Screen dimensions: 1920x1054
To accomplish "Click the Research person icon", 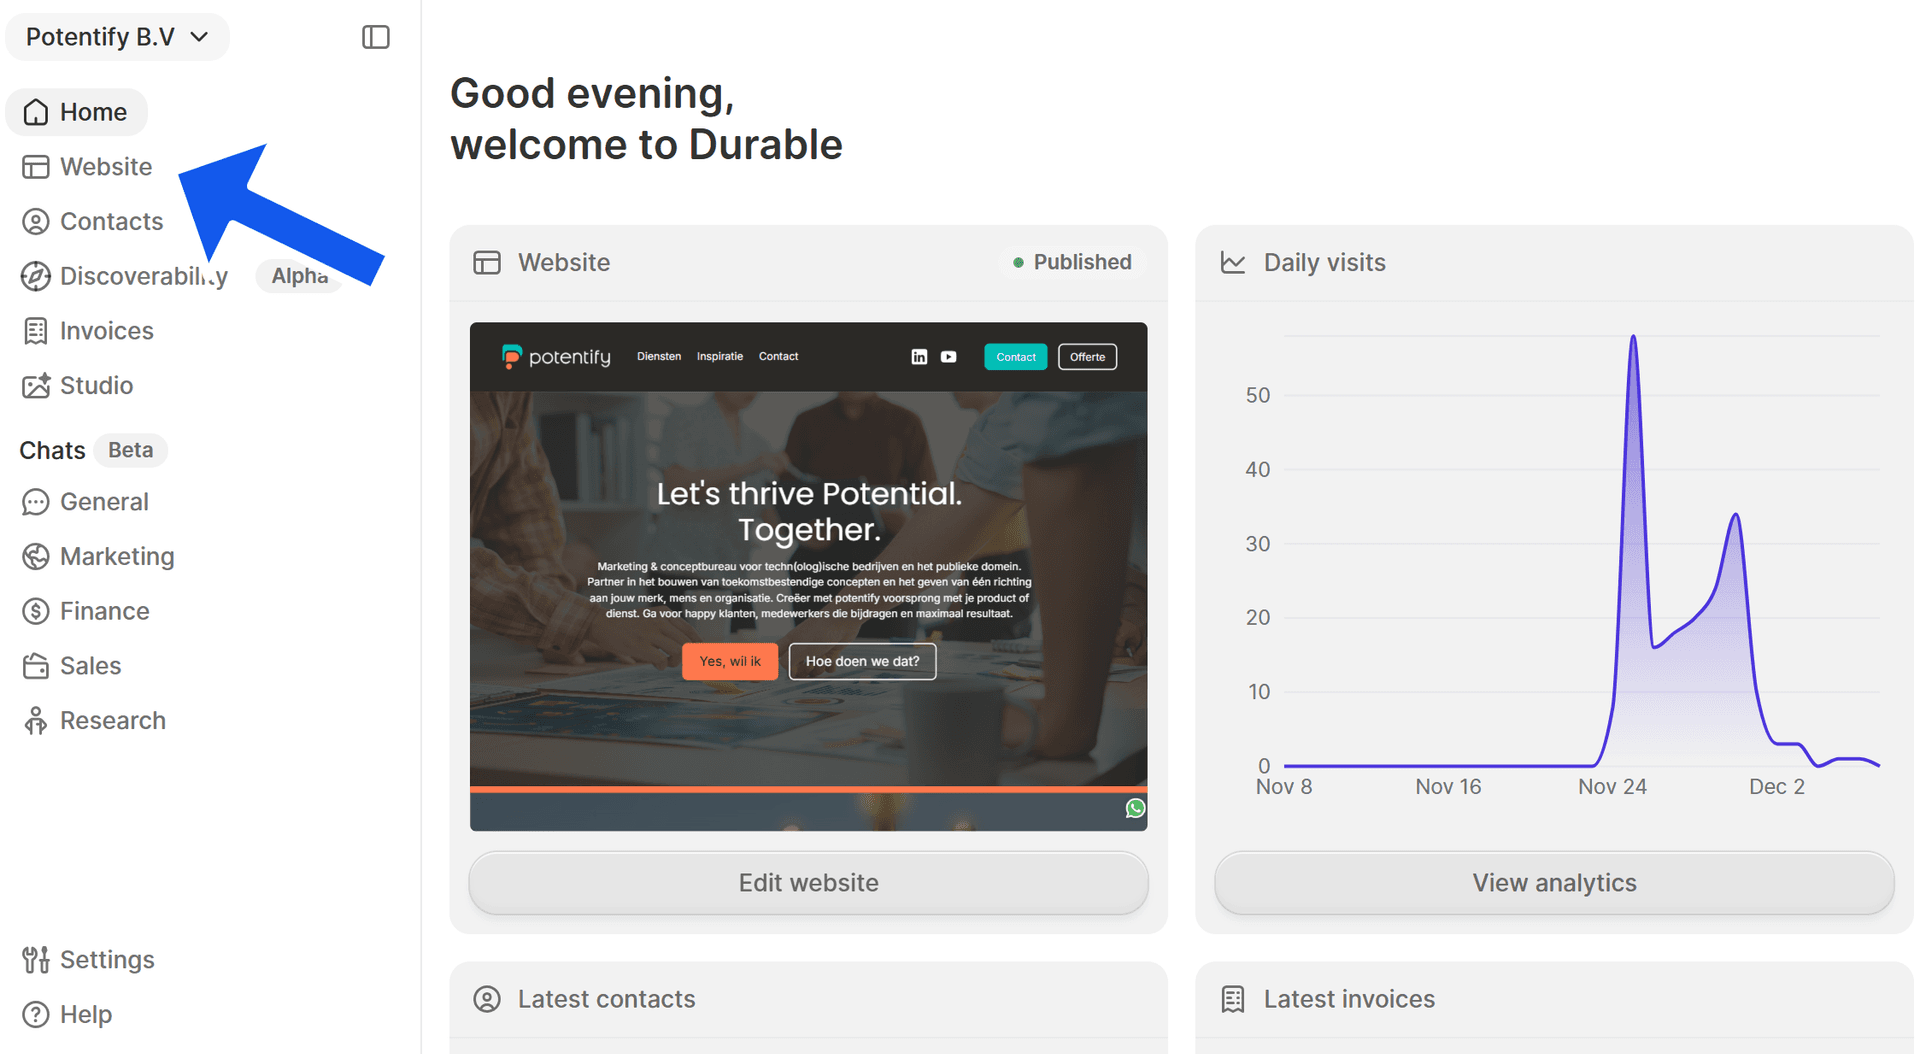I will 36,721.
